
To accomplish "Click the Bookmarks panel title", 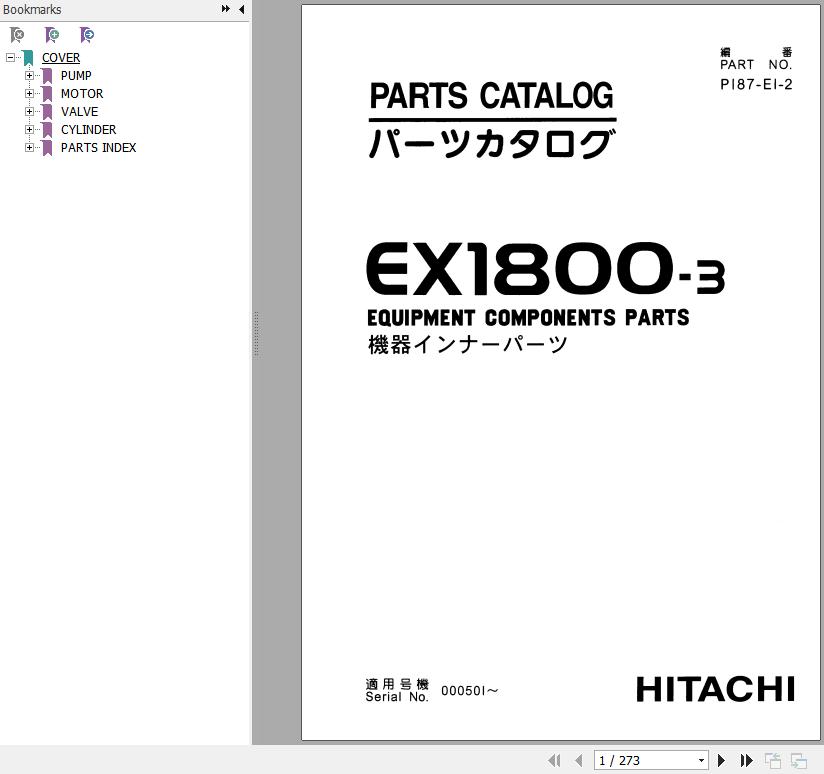I will point(32,9).
